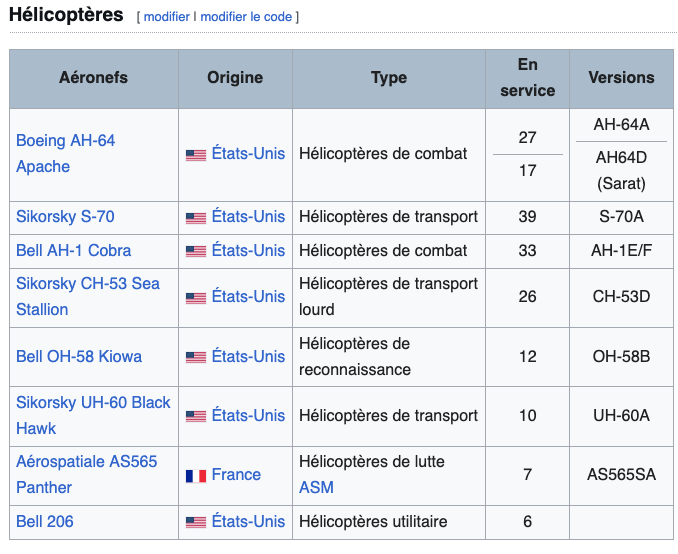Click the France country link

[x=236, y=475]
